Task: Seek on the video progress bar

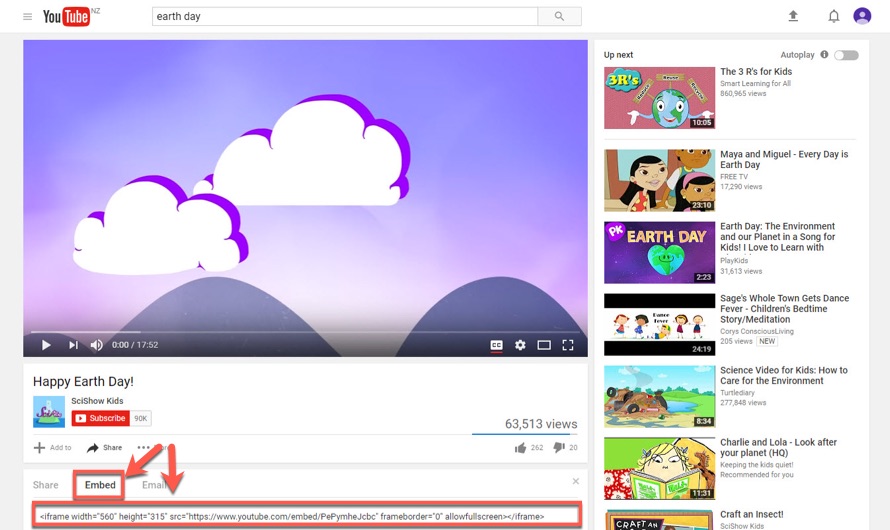Action: [305, 331]
